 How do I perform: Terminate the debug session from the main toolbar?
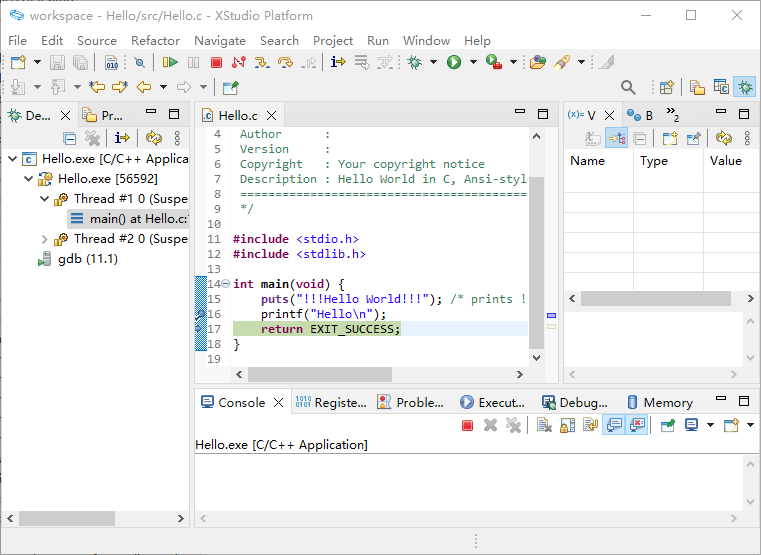216,62
